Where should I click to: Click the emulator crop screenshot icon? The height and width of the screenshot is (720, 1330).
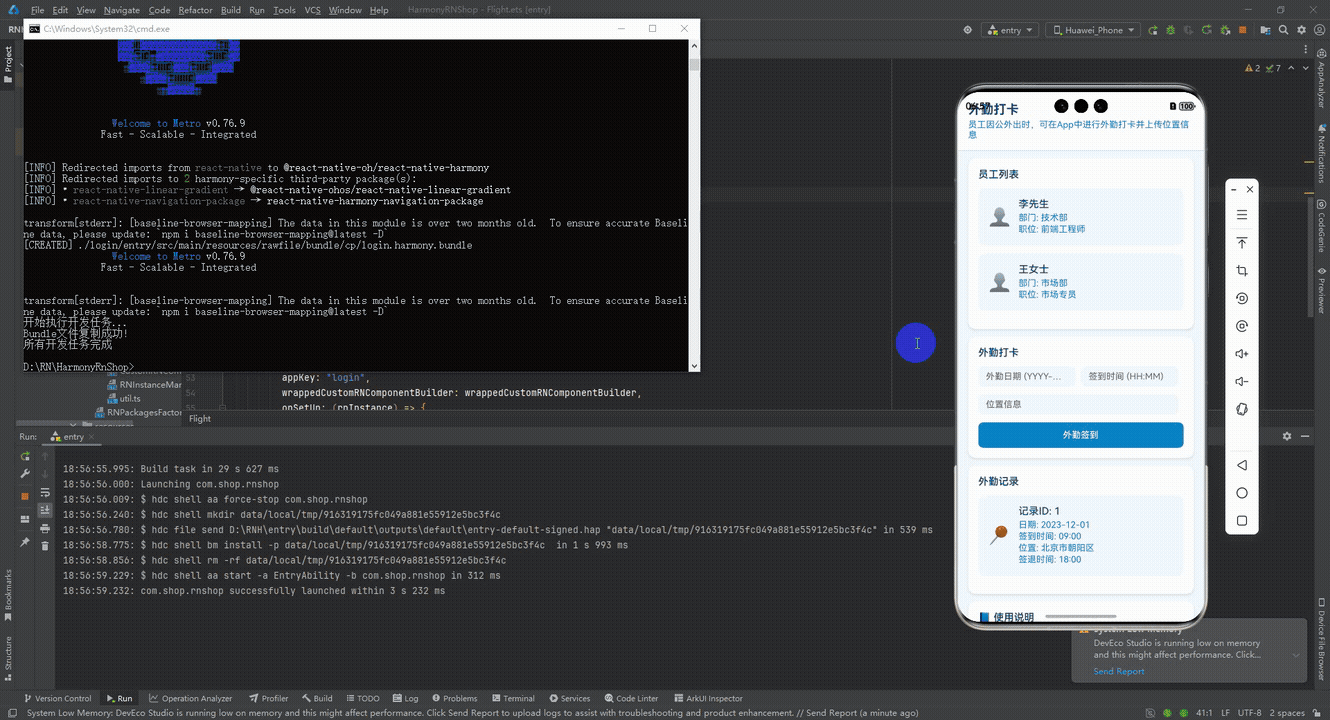1242,271
